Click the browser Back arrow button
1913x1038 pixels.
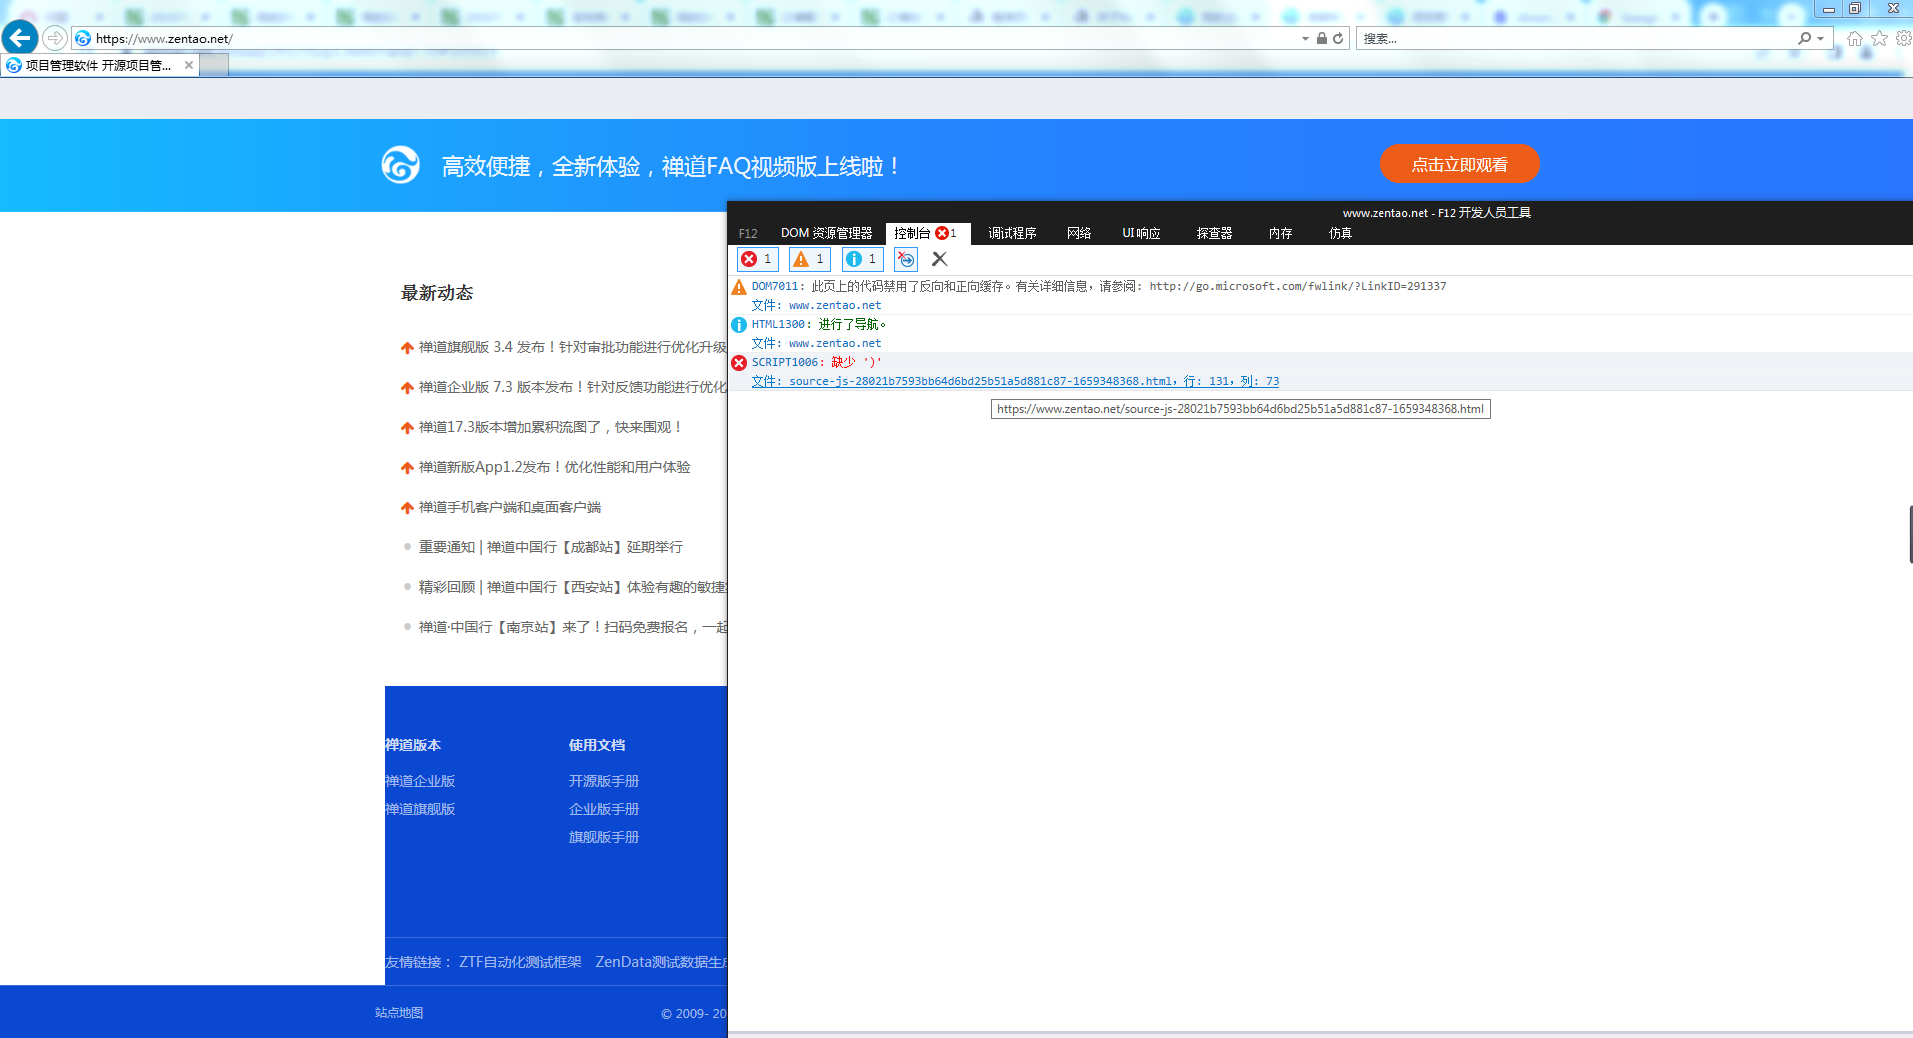(20, 38)
